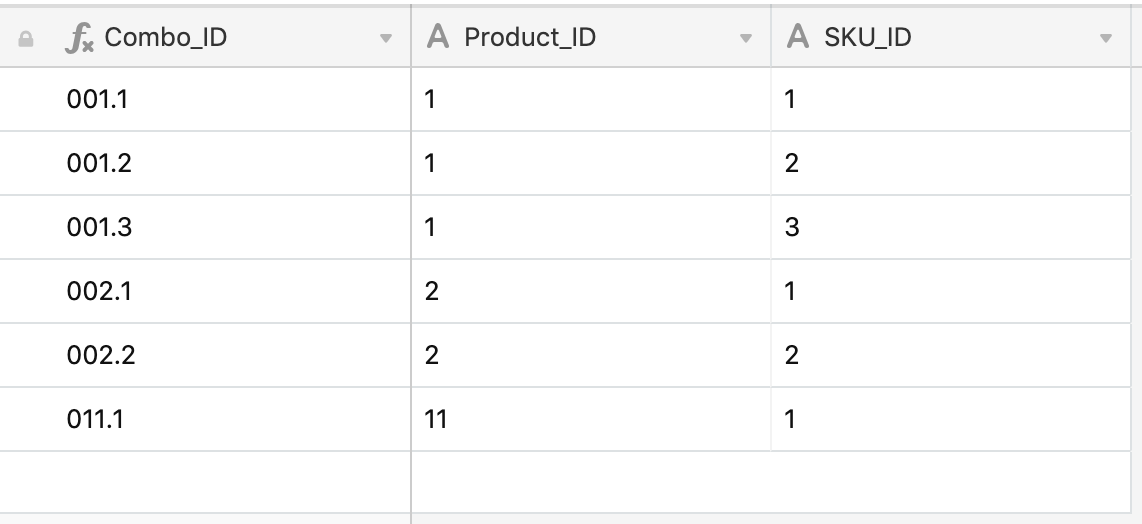Click the Product_ID cell showing 11
The image size is (1142, 524).
(591, 420)
